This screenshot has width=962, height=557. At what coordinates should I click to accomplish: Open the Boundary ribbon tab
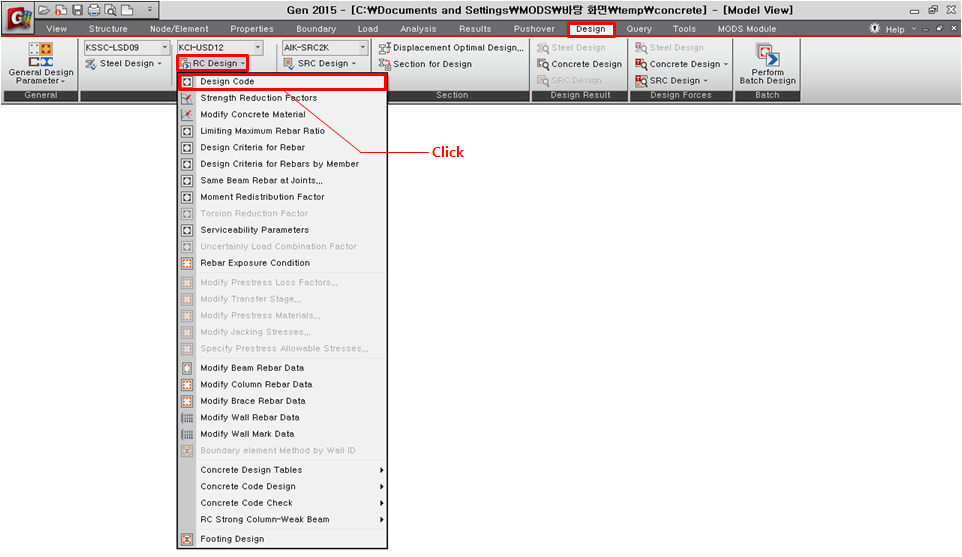pos(316,29)
